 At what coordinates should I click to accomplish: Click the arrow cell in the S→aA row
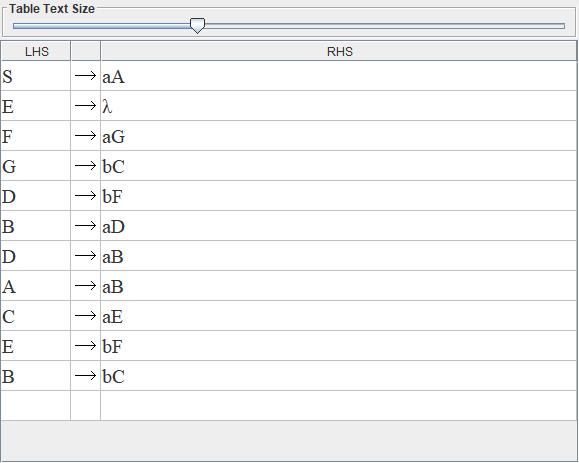pos(85,76)
